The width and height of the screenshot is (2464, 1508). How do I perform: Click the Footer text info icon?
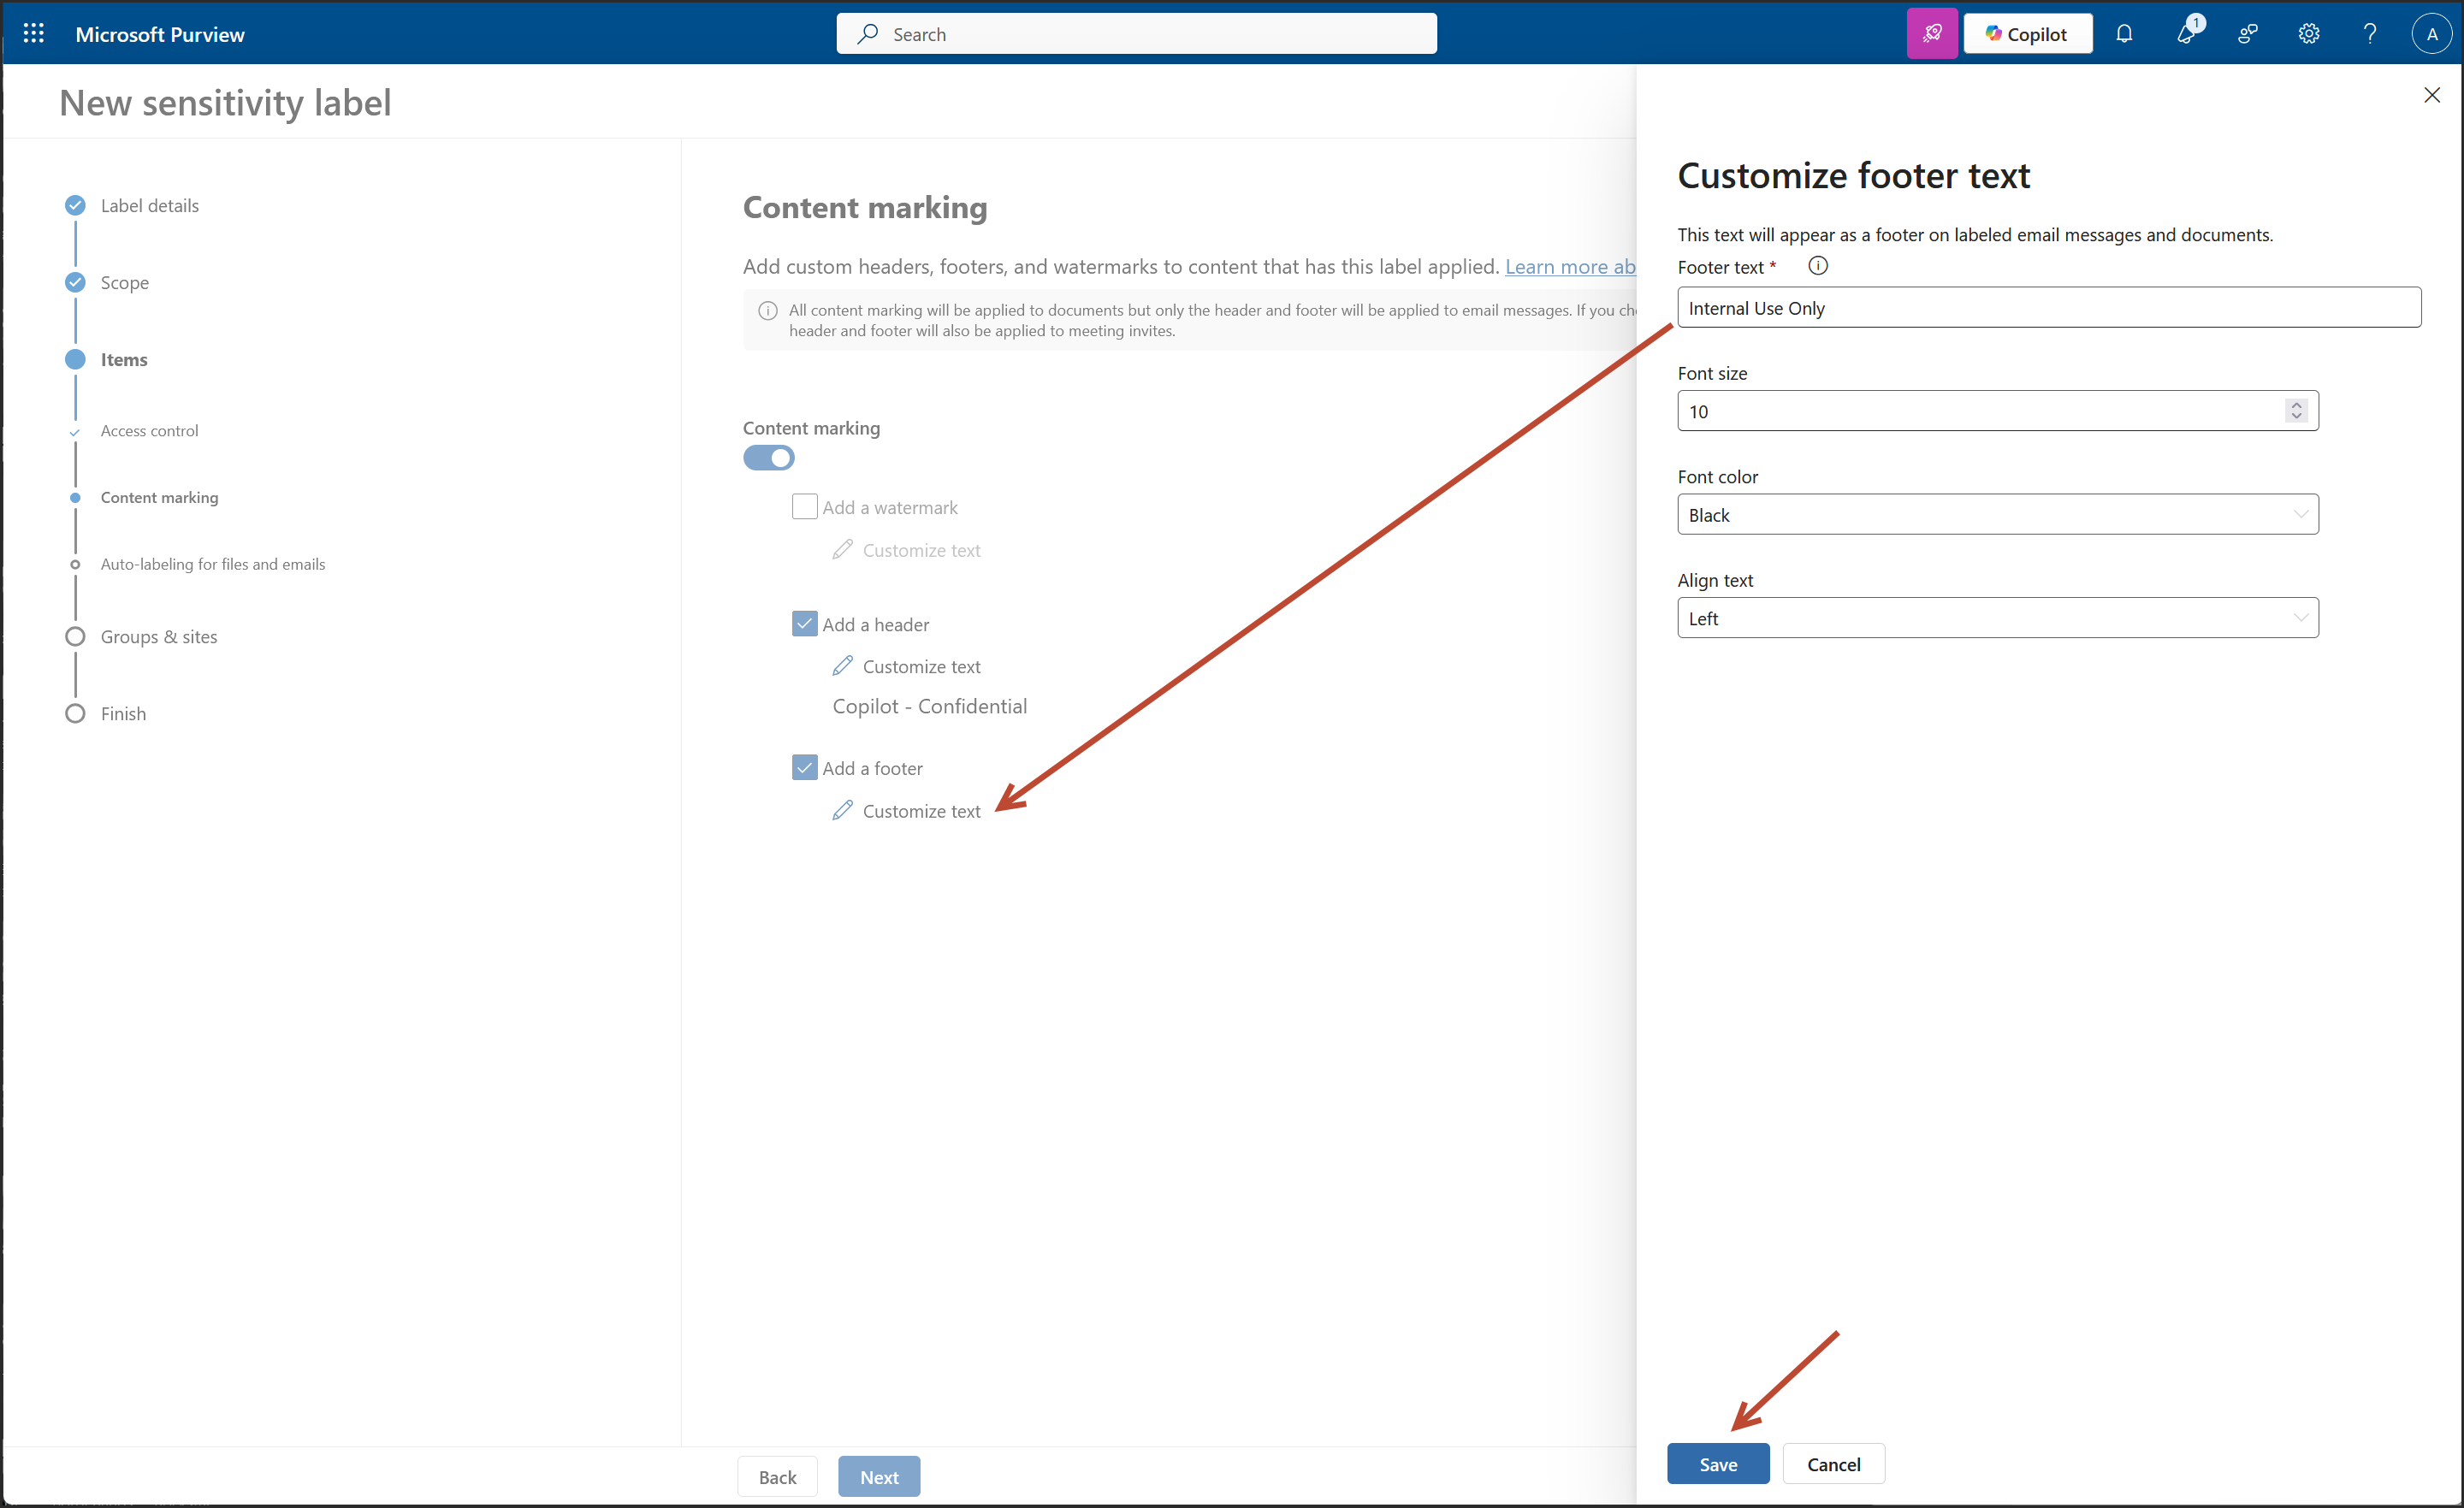pyautogui.click(x=1818, y=266)
